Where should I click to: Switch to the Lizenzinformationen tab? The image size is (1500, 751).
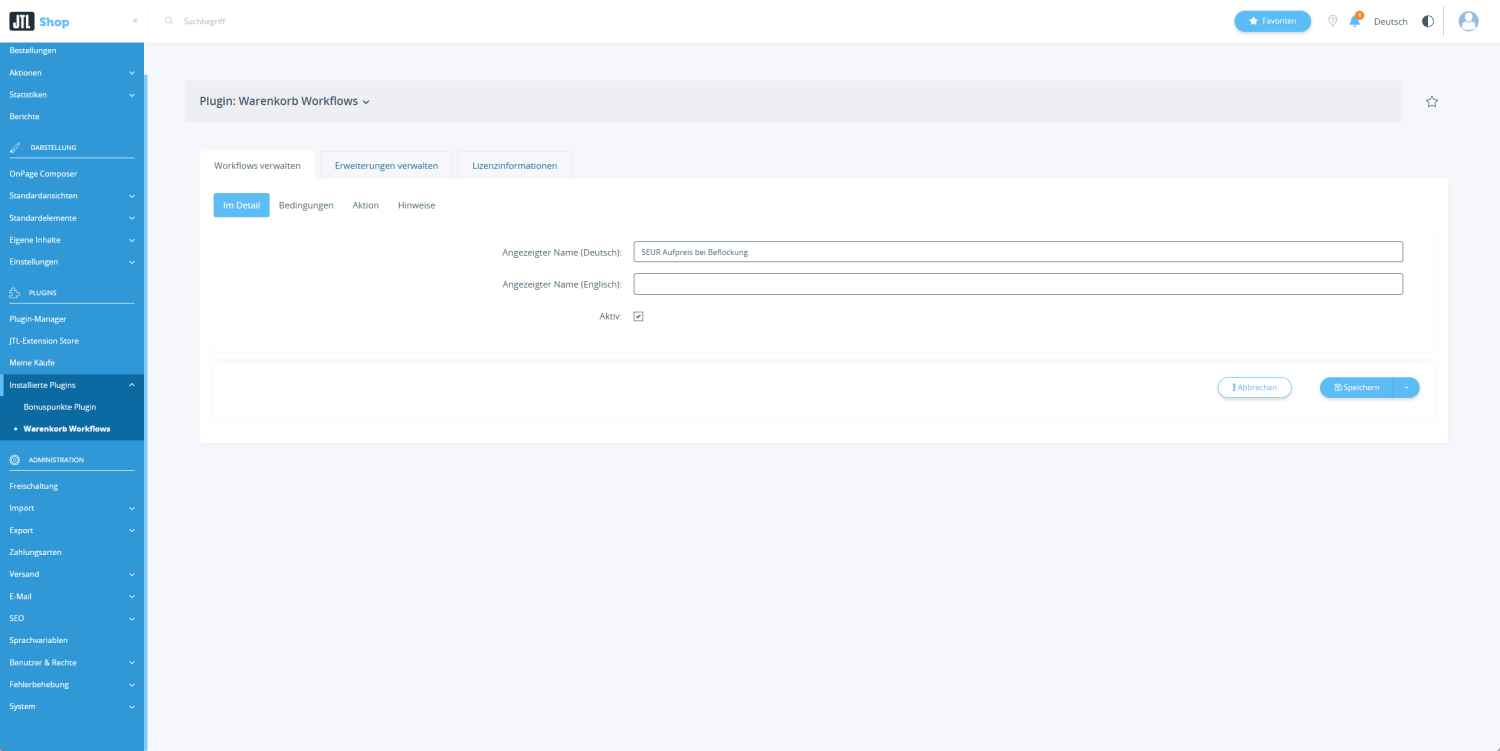[x=514, y=165]
